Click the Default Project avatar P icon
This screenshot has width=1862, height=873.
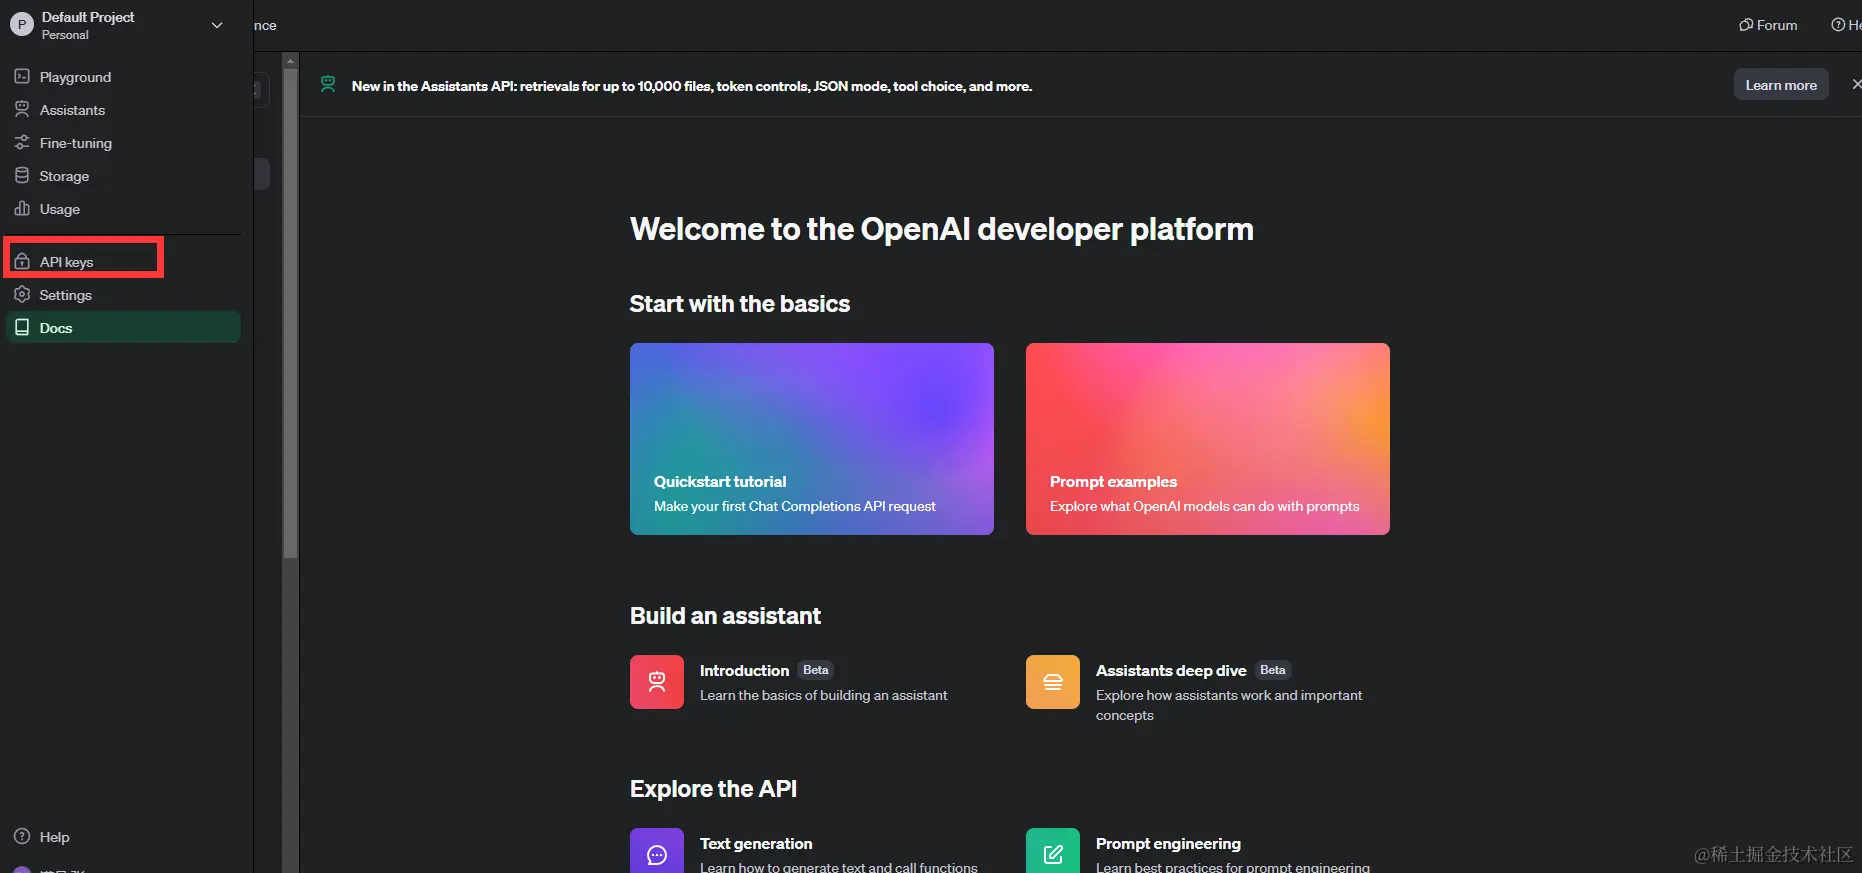click(21, 25)
